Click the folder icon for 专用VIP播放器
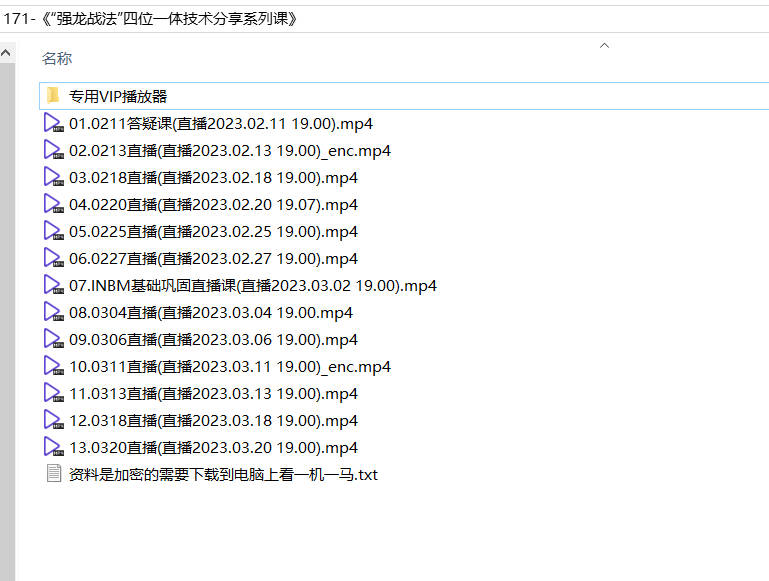 point(53,96)
